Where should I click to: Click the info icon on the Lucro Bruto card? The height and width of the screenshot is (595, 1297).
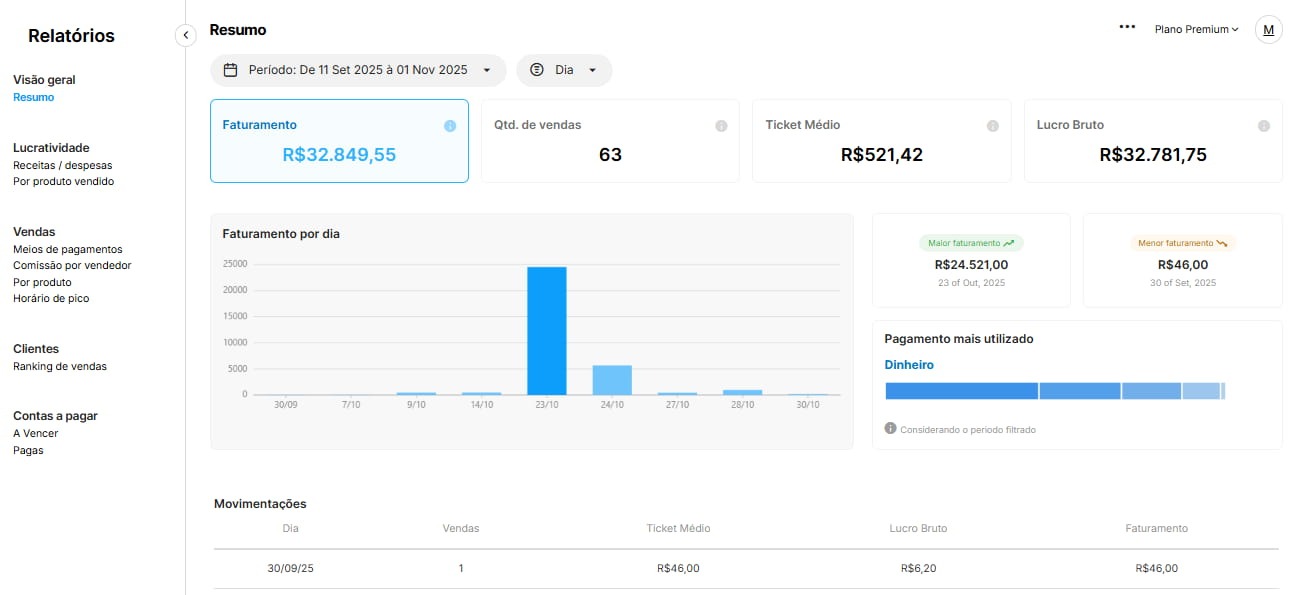coord(1264,125)
